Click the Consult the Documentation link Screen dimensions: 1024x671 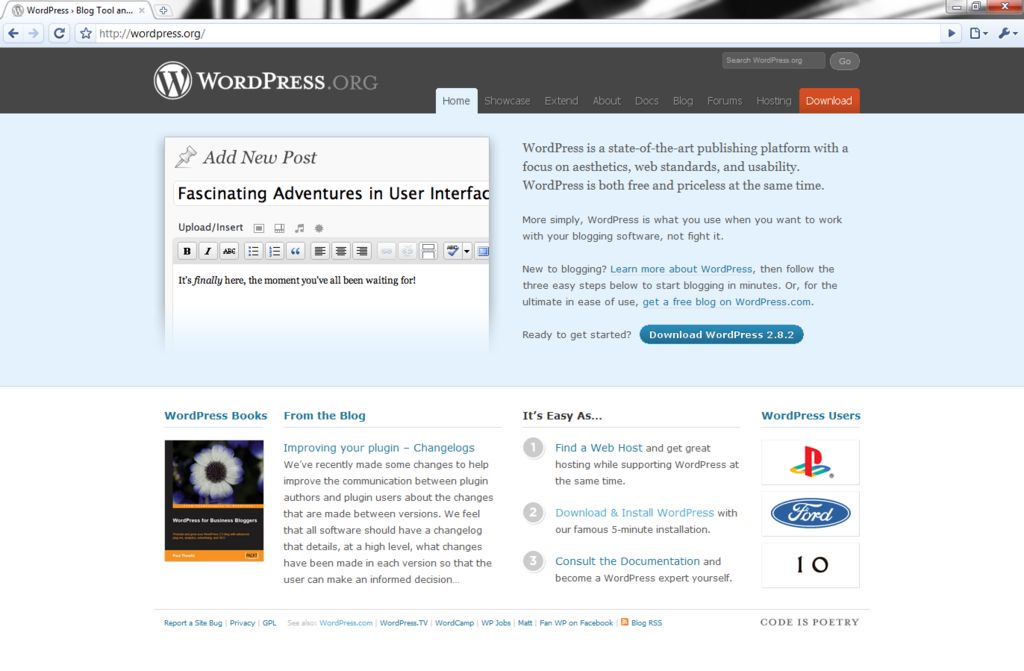(627, 561)
